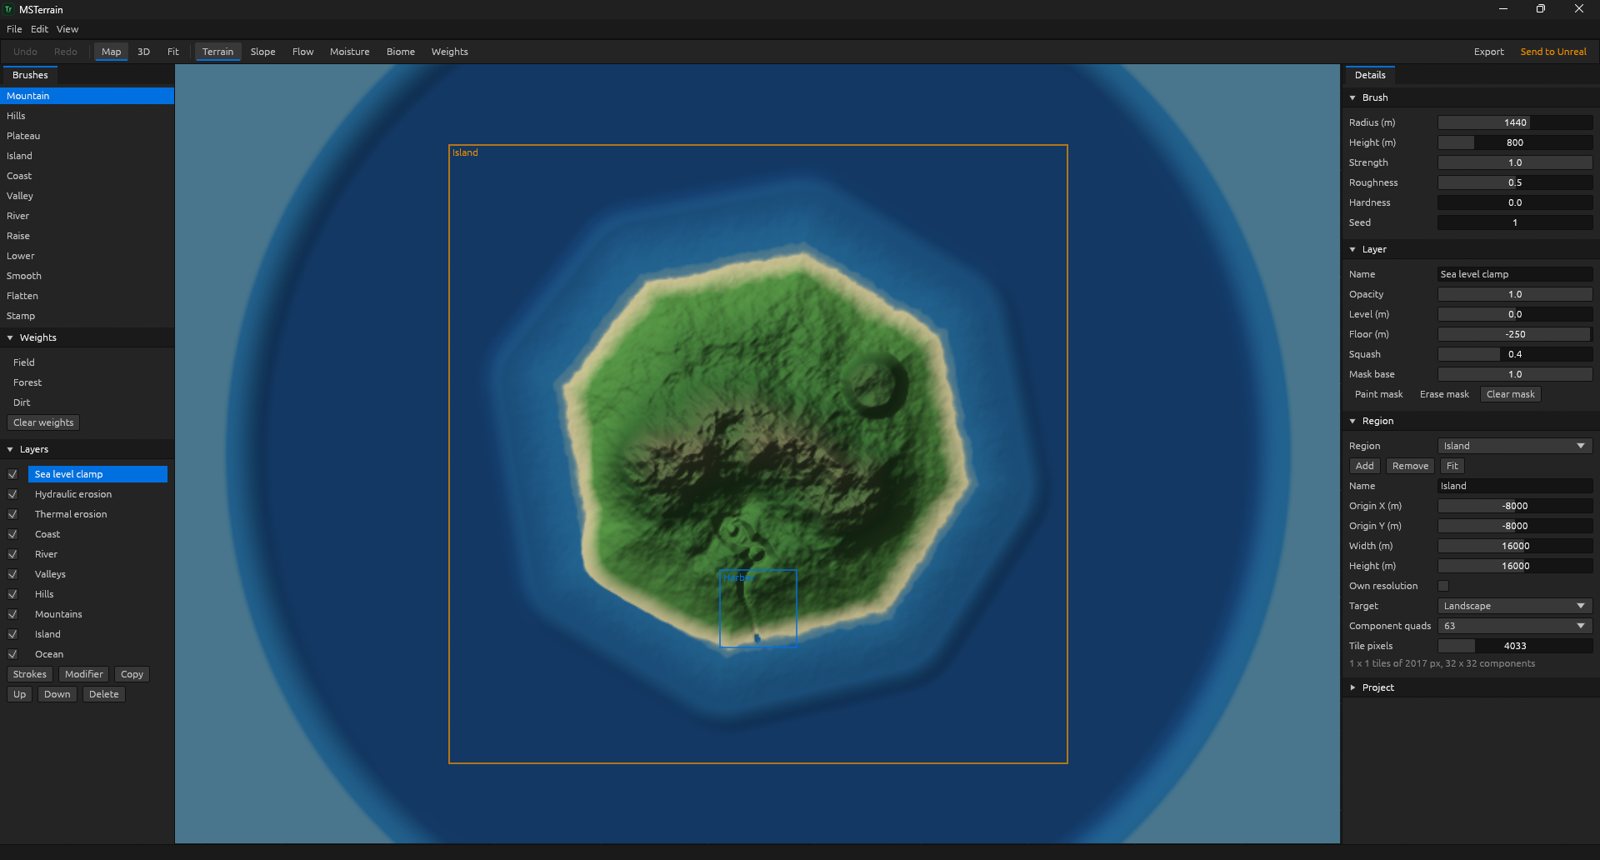Adjust the brush Radius slider
Image resolution: width=1600 pixels, height=860 pixels.
(1515, 123)
